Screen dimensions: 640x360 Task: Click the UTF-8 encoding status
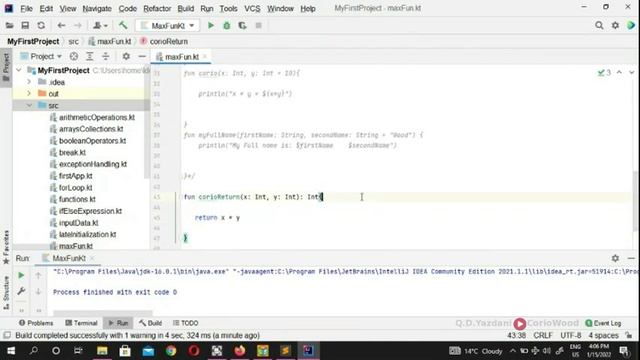(571, 335)
